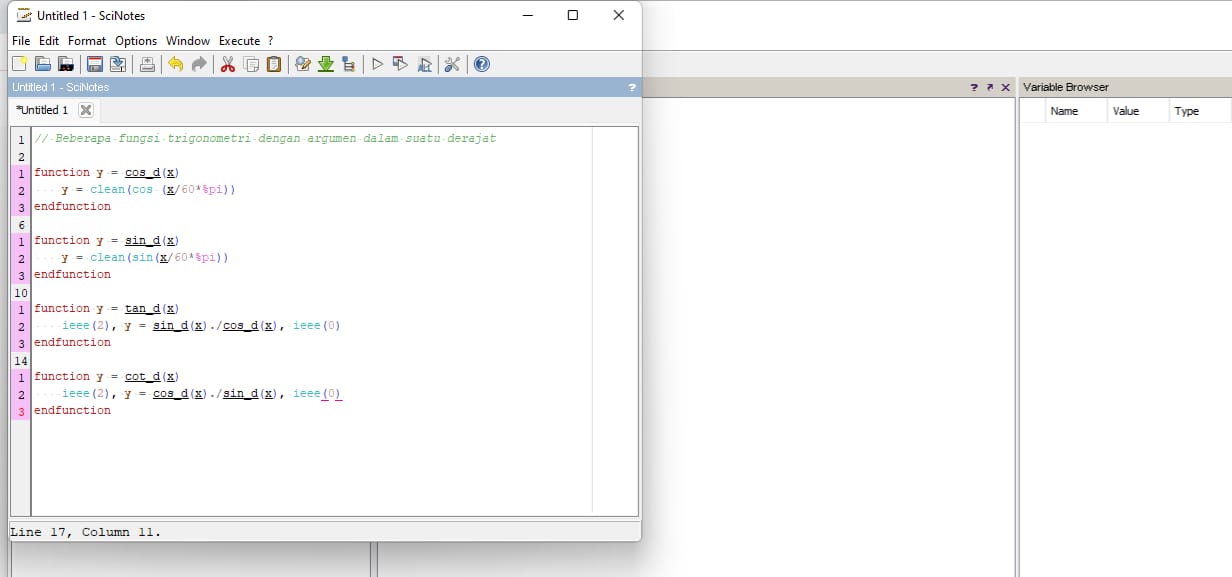Redo the last undone edit
This screenshot has height=577, width=1232.
pos(199,64)
